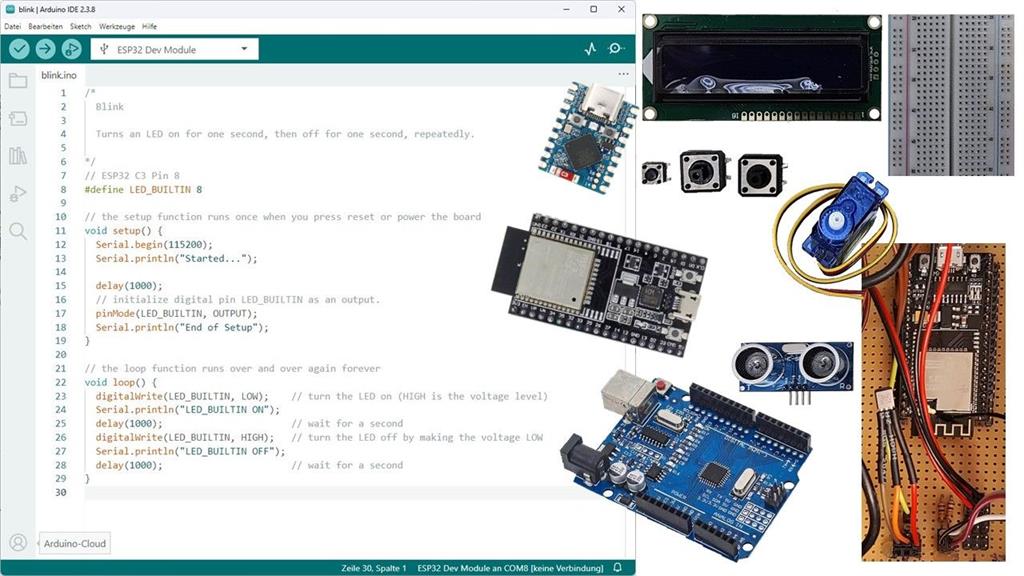
Task: Click the 'void setup() {' line
Action: tap(123, 231)
